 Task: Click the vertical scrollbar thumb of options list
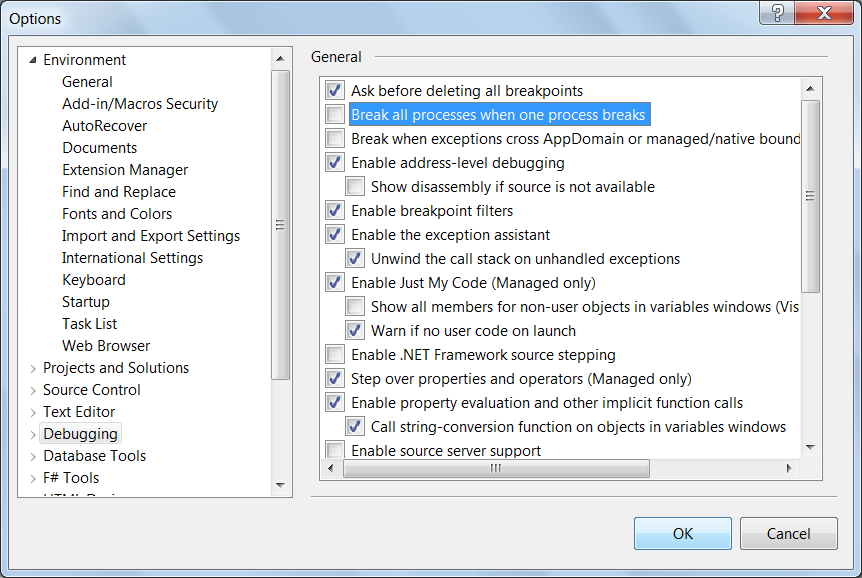click(x=810, y=195)
